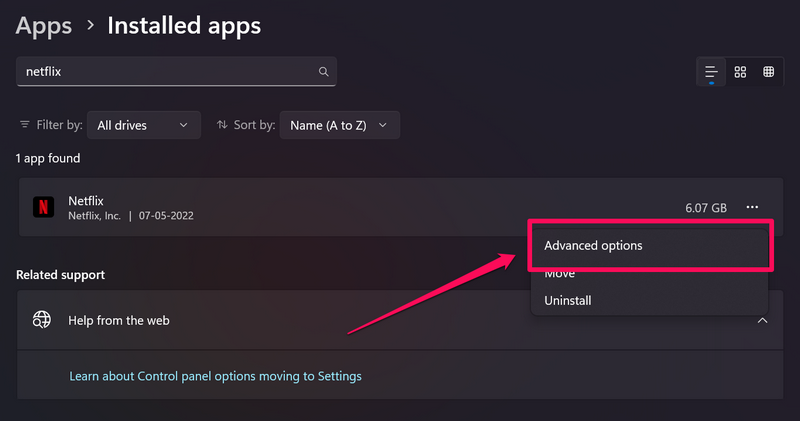Focus the search field containing netflix
The image size is (800, 421).
165,72
